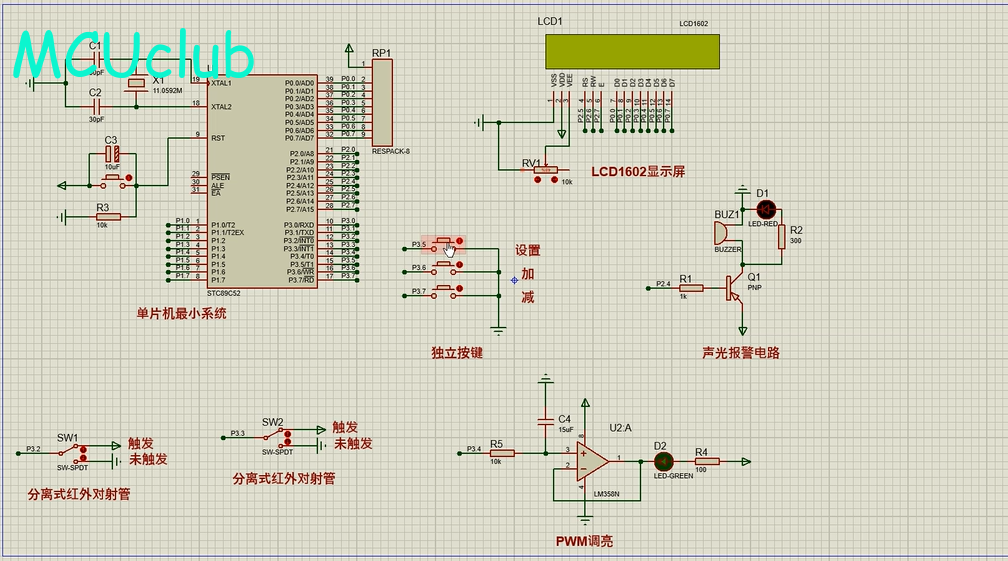This screenshot has height=561, width=1008.
Task: Select the D1 red LED
Action: click(766, 210)
